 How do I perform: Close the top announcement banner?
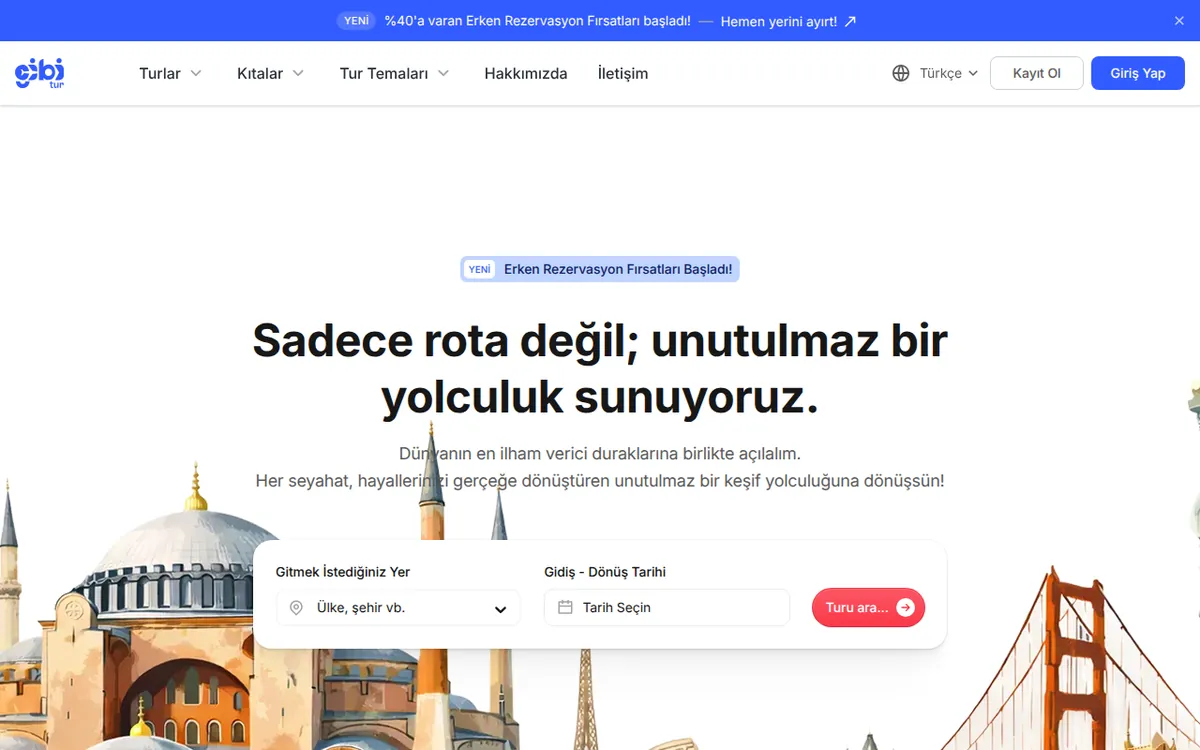(x=1179, y=21)
